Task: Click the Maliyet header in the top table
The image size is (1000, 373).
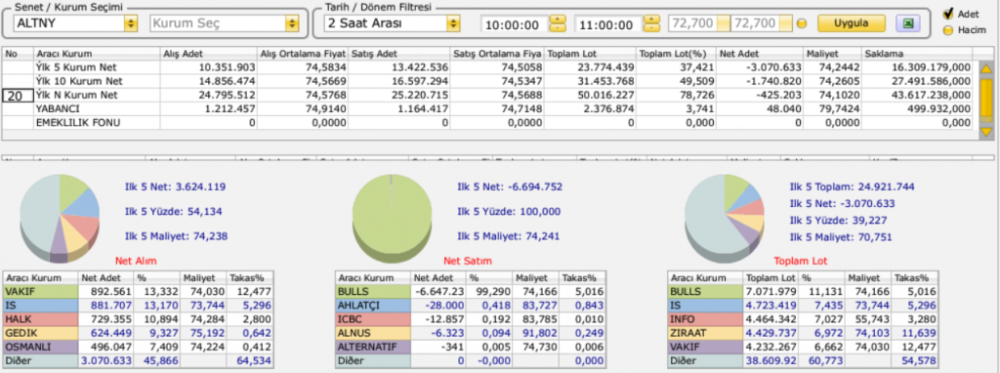Action: point(832,54)
